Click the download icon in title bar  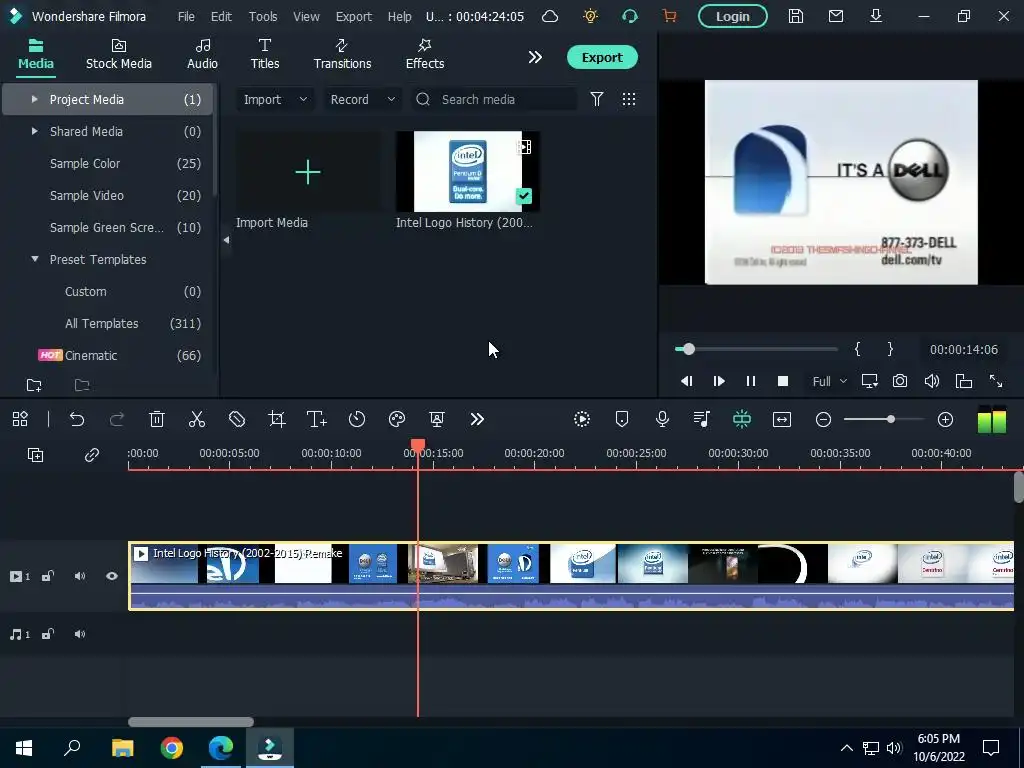876,16
